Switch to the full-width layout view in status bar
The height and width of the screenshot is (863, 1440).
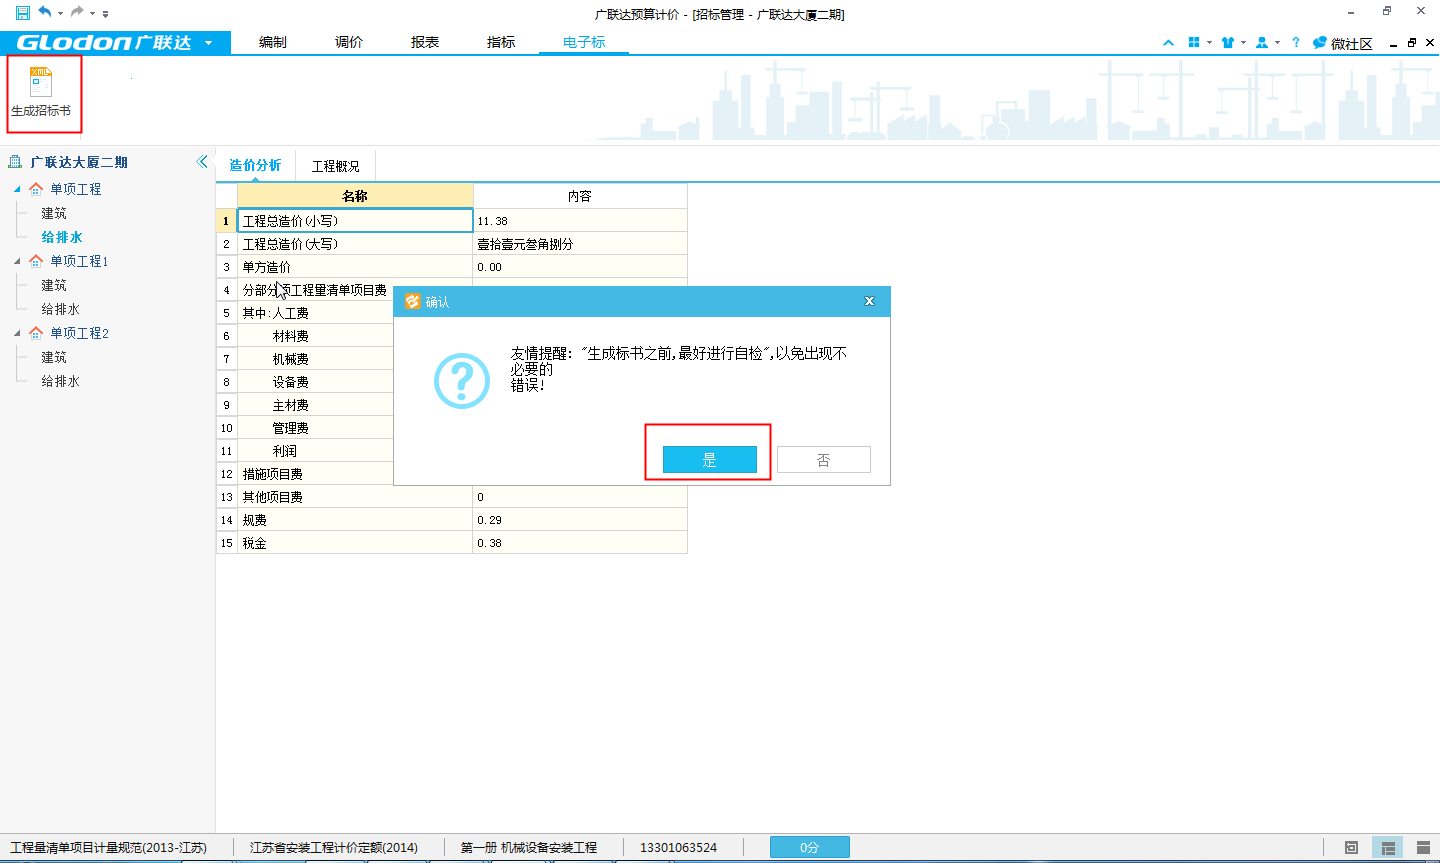(1423, 848)
